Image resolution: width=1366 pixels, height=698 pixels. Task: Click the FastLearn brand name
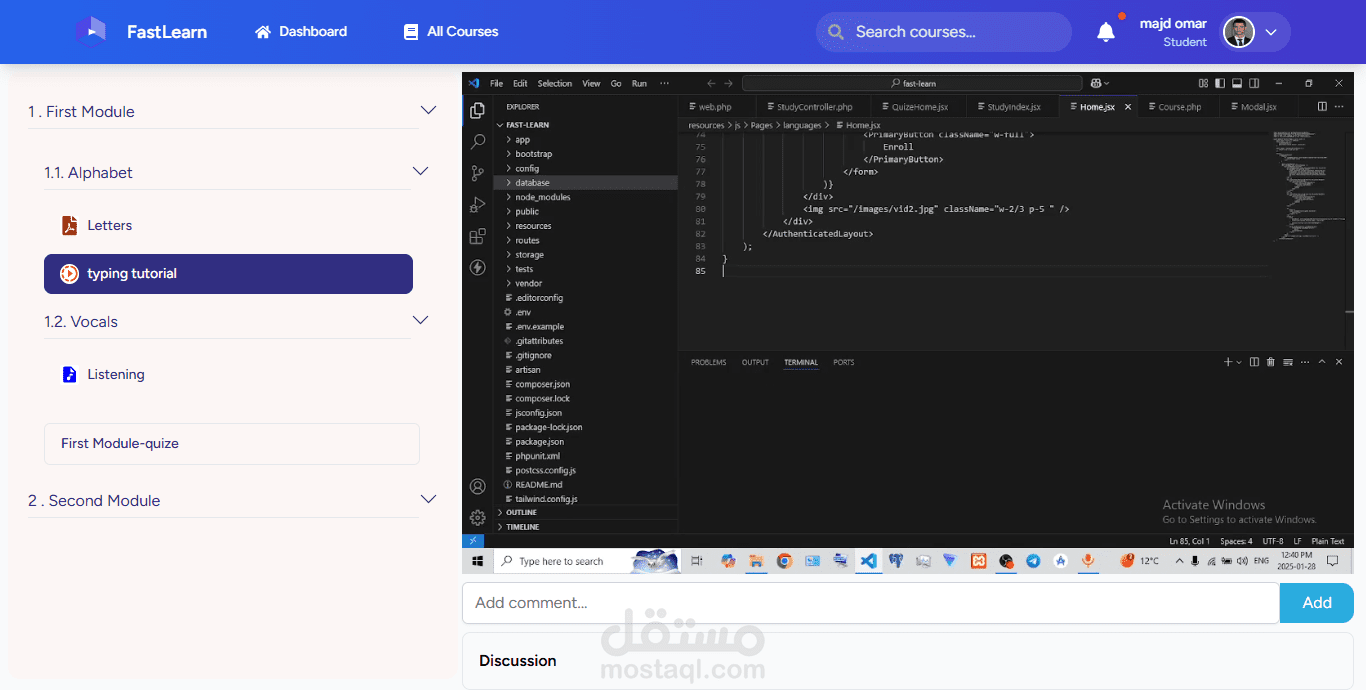[x=167, y=32]
